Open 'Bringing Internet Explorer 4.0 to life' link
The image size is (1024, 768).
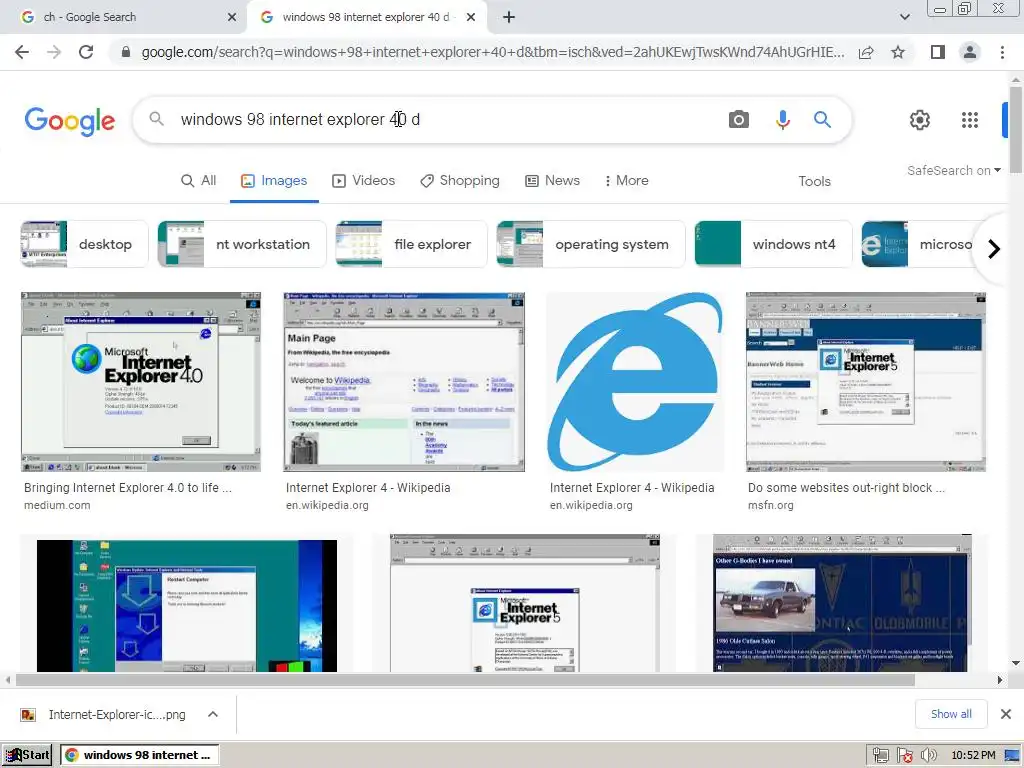tap(128, 488)
